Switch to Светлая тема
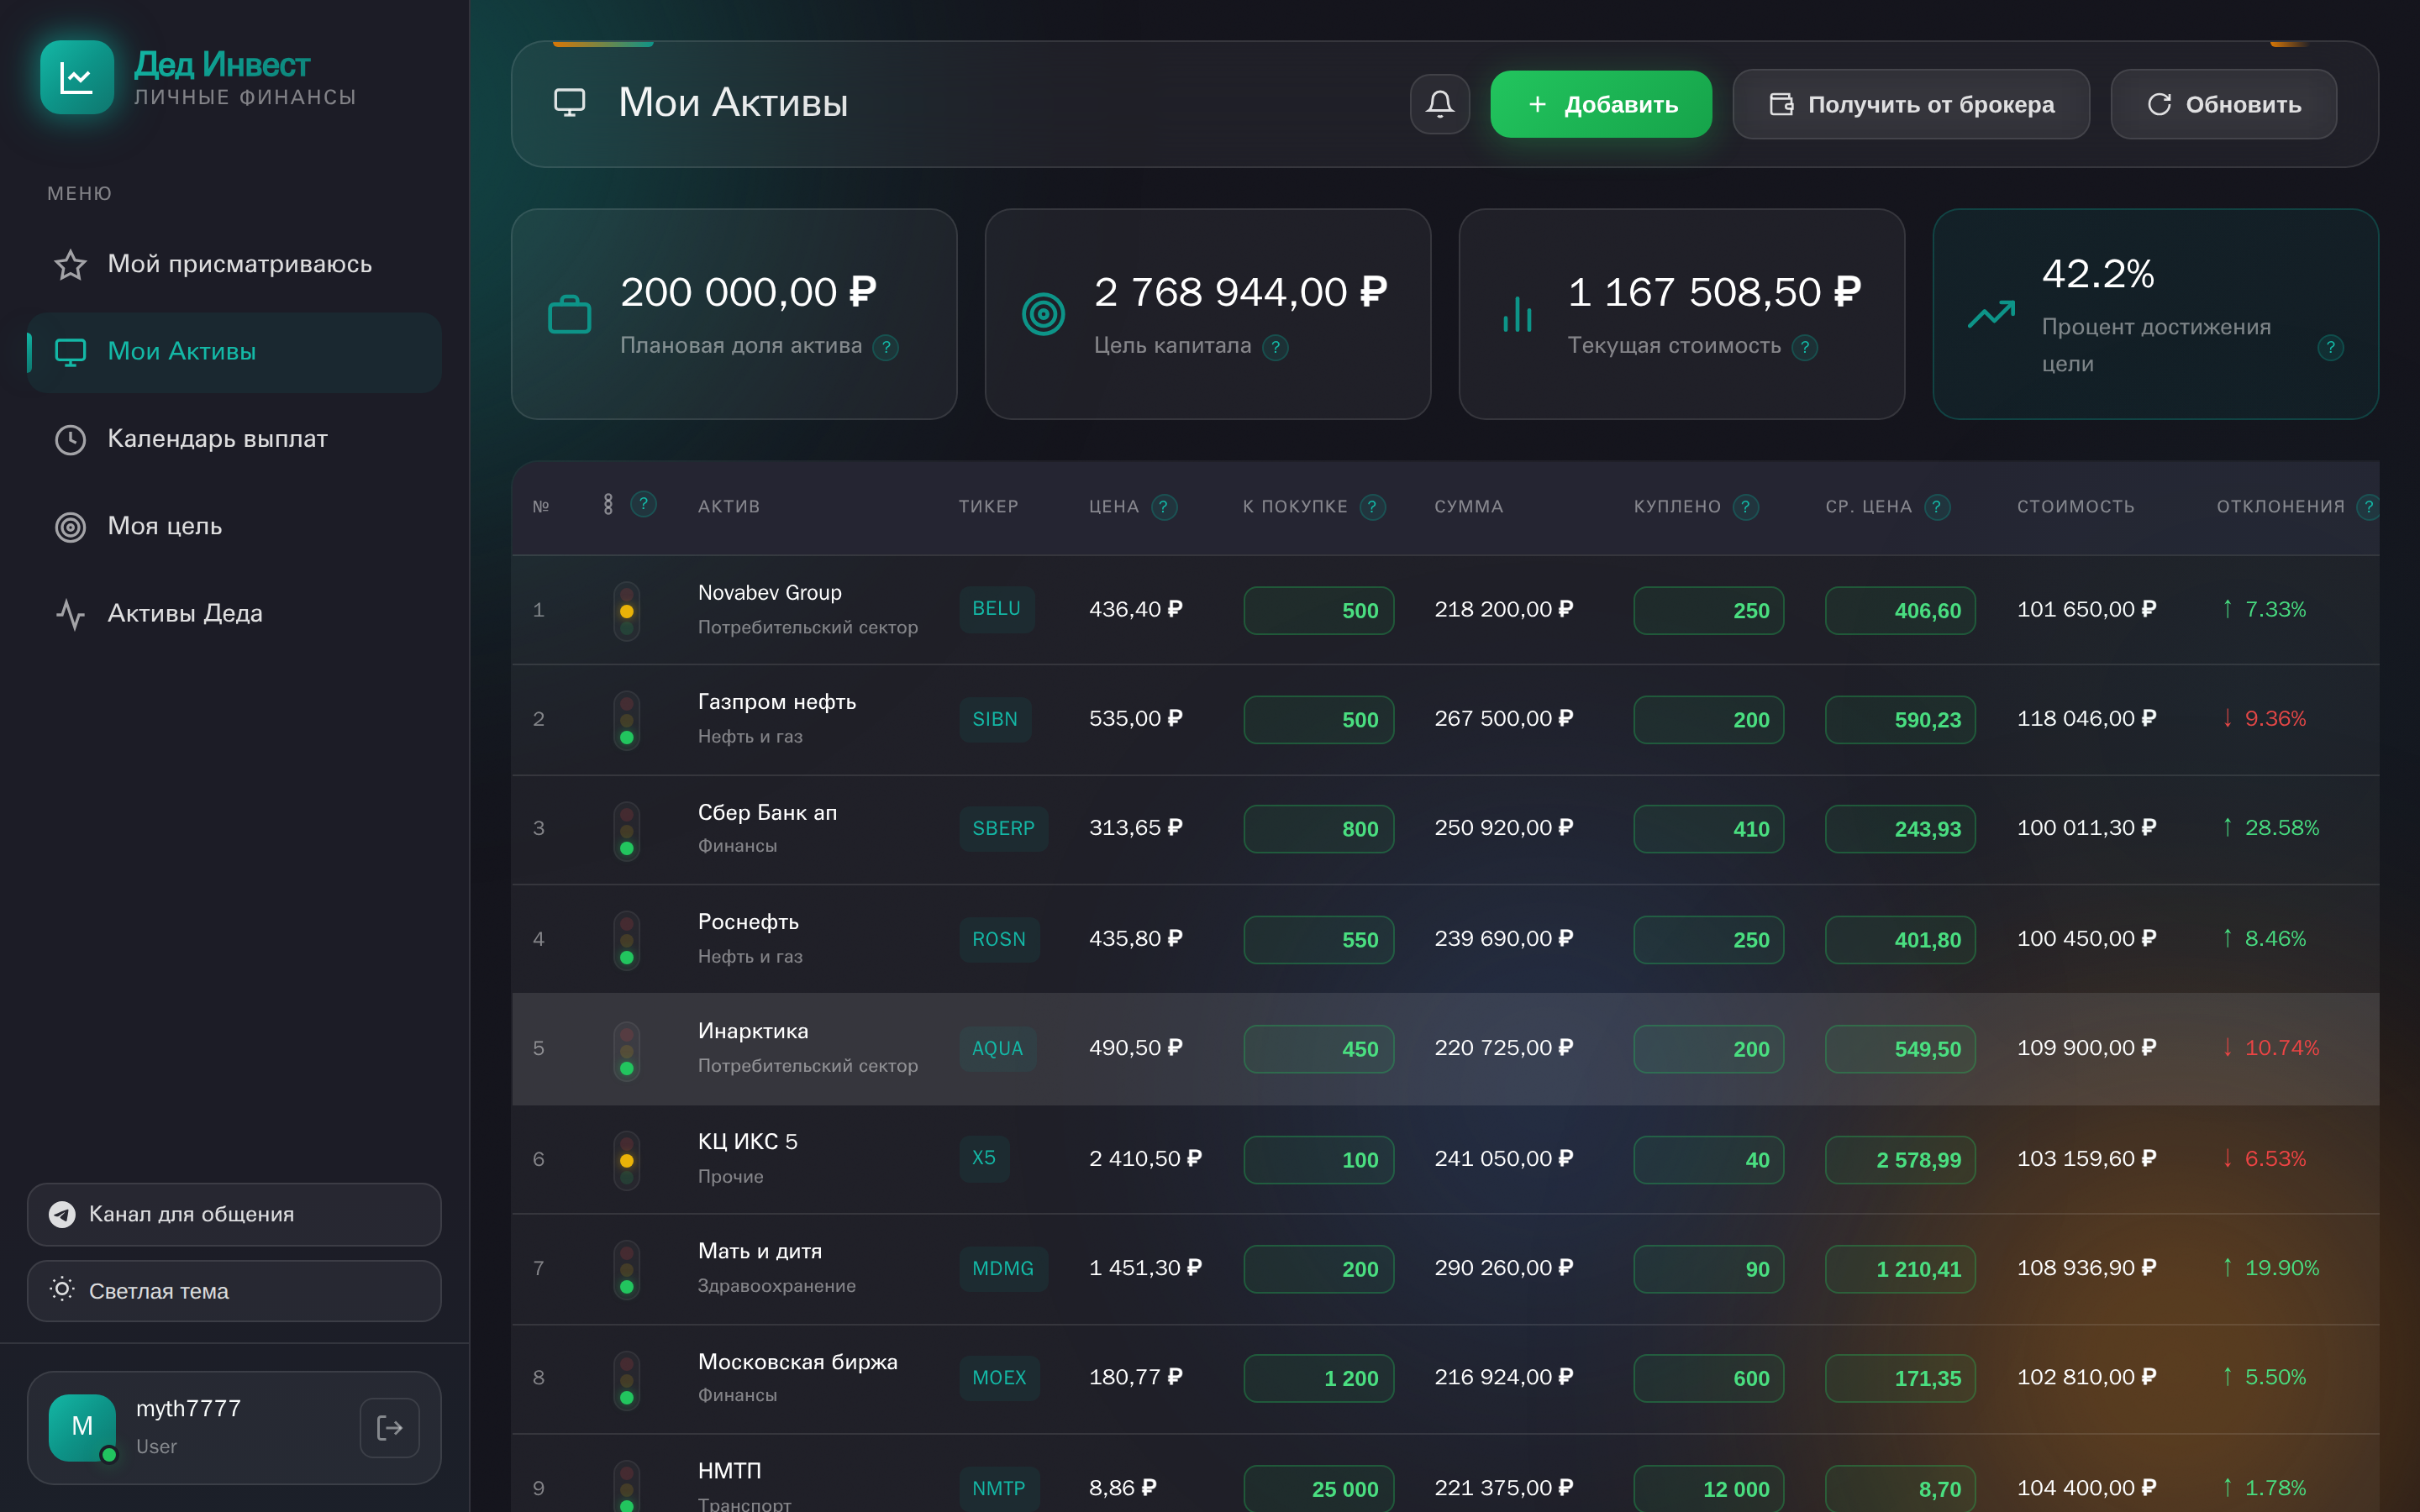Viewport: 2420px width, 1512px height. point(160,1291)
